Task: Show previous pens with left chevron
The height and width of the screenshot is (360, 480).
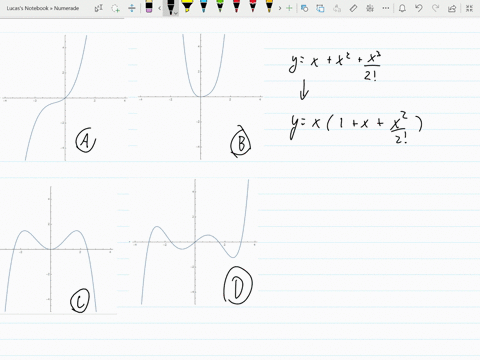Action: (160, 8)
